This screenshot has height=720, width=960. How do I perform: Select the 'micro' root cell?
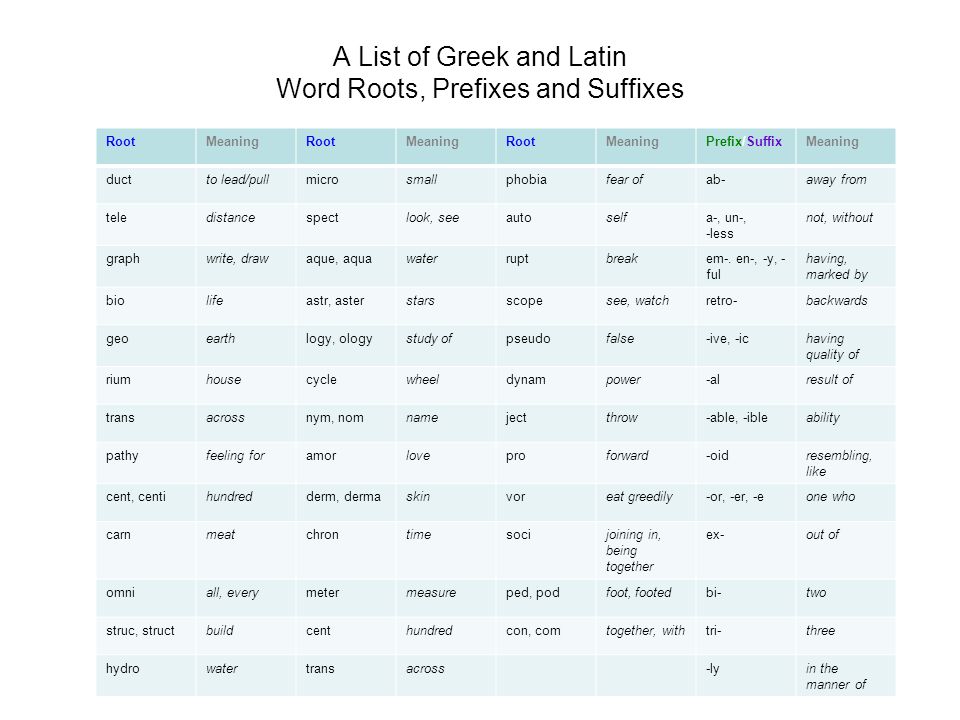(345, 184)
